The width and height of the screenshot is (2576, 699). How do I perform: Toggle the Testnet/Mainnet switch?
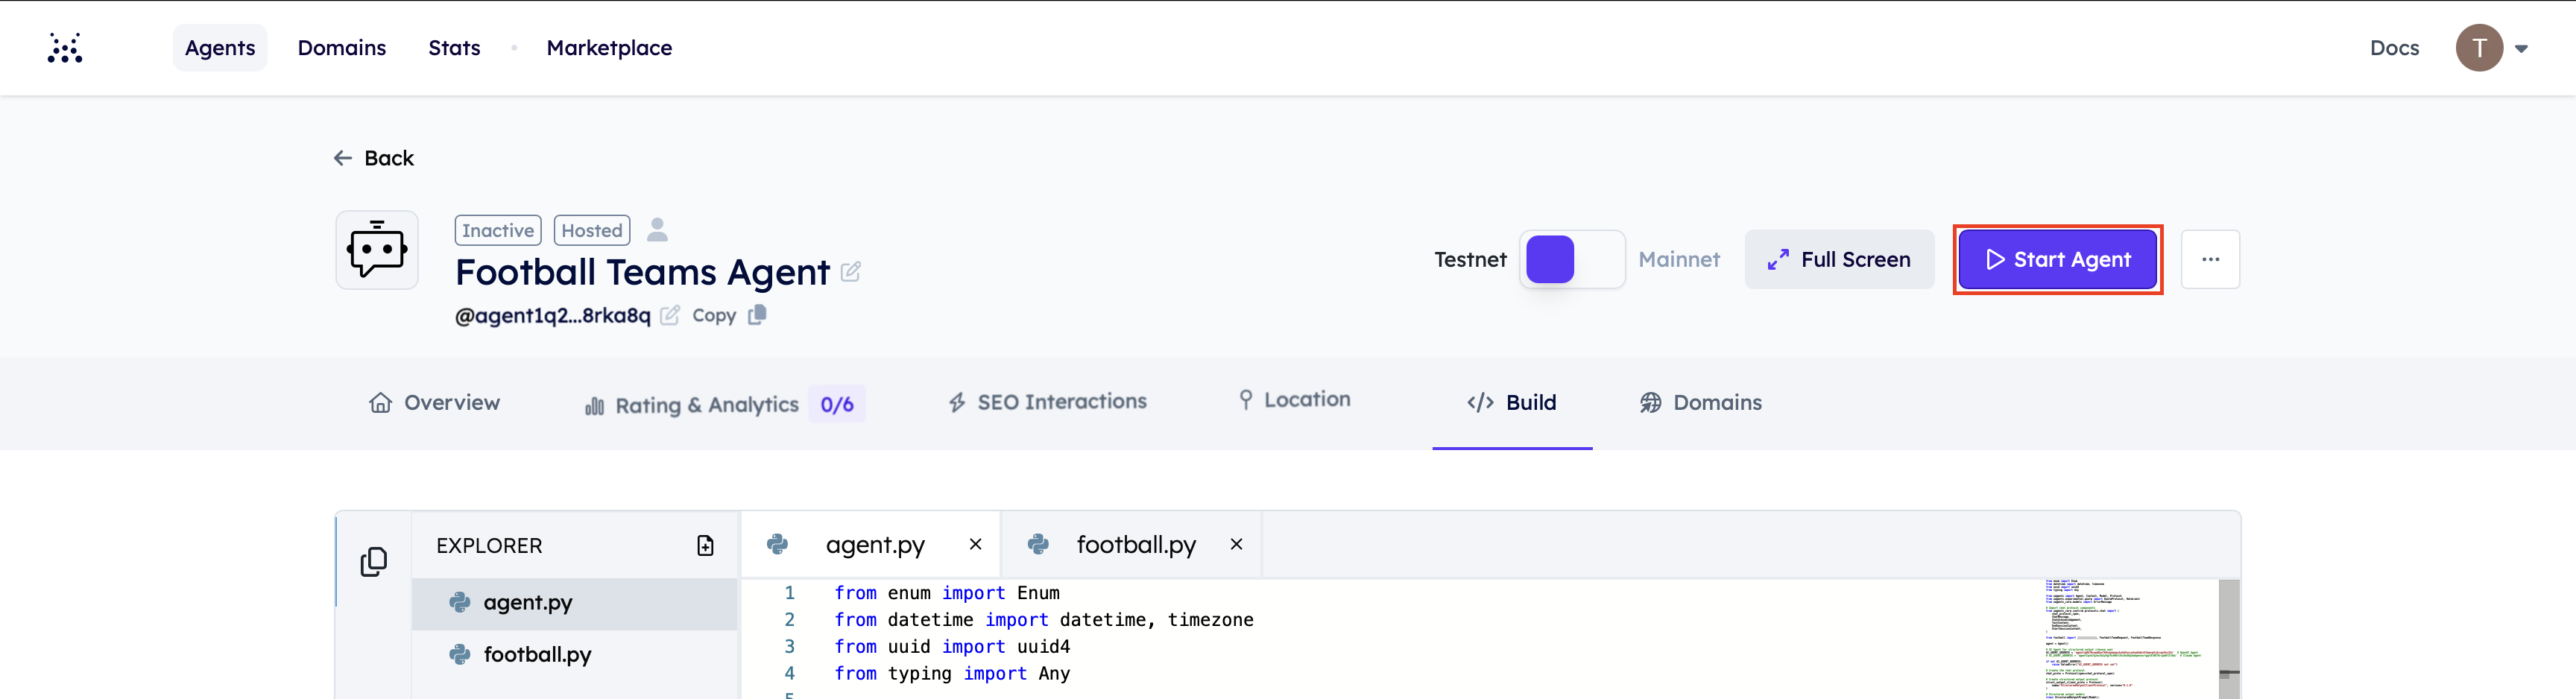tap(1572, 259)
